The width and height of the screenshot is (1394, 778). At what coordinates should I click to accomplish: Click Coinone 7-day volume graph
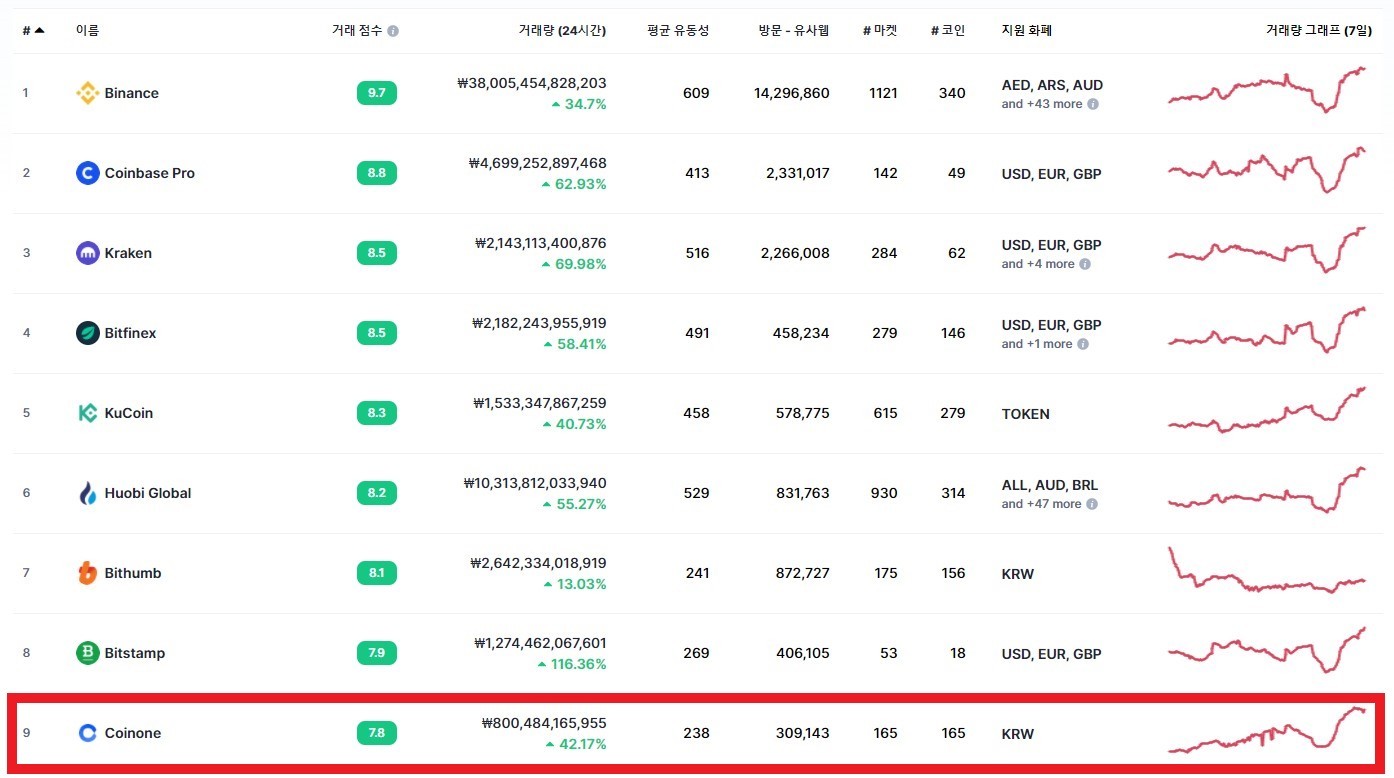point(1267,730)
